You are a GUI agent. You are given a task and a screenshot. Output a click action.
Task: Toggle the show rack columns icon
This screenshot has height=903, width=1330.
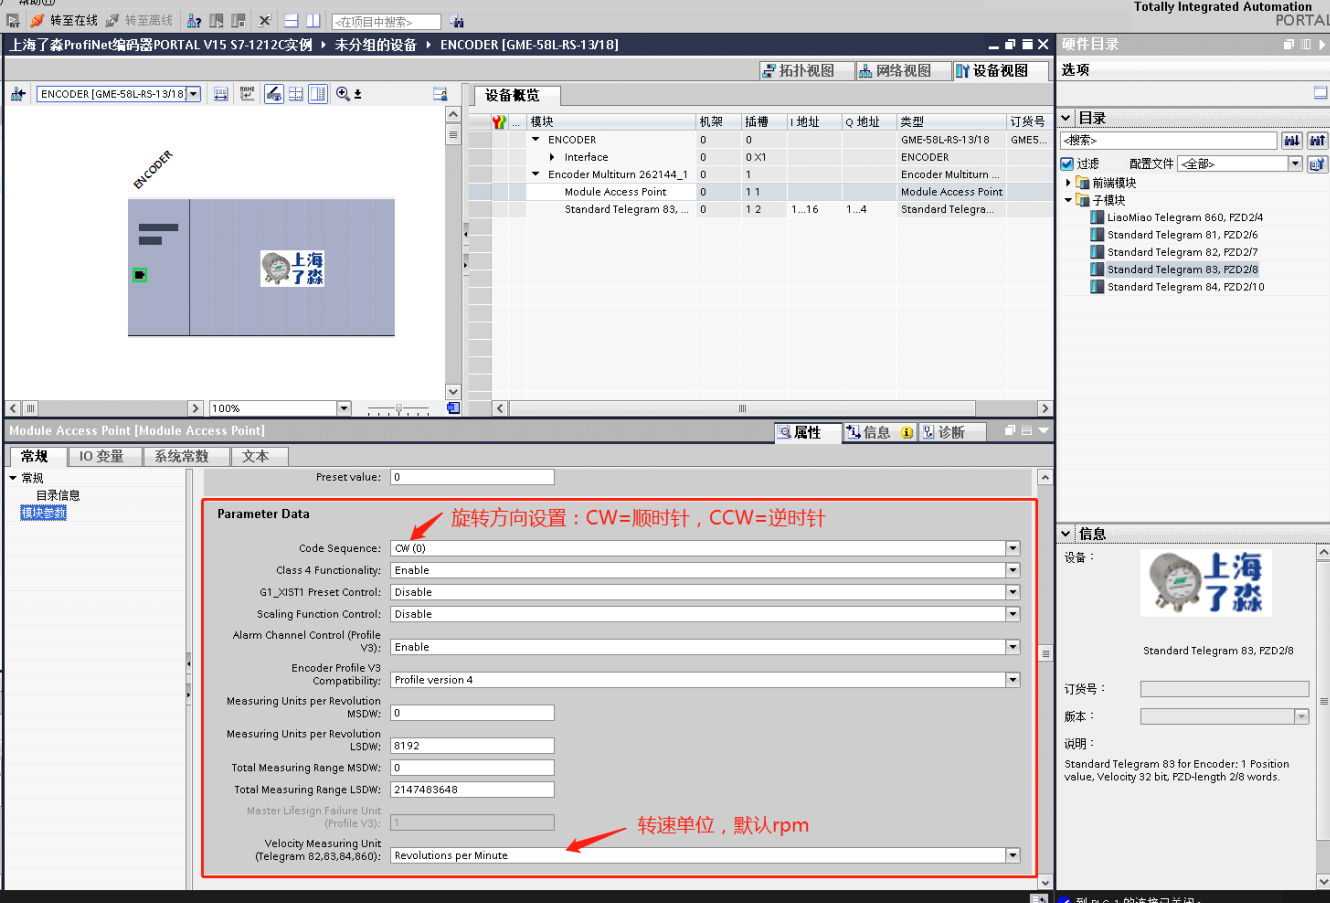click(x=318, y=94)
